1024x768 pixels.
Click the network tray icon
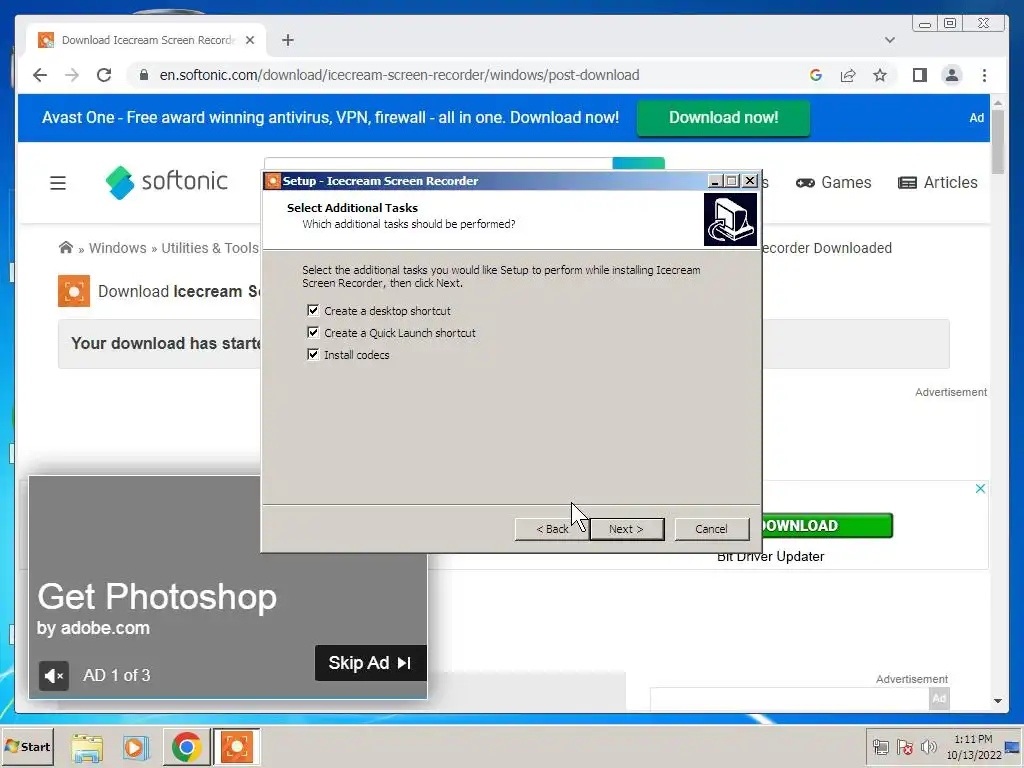point(881,747)
